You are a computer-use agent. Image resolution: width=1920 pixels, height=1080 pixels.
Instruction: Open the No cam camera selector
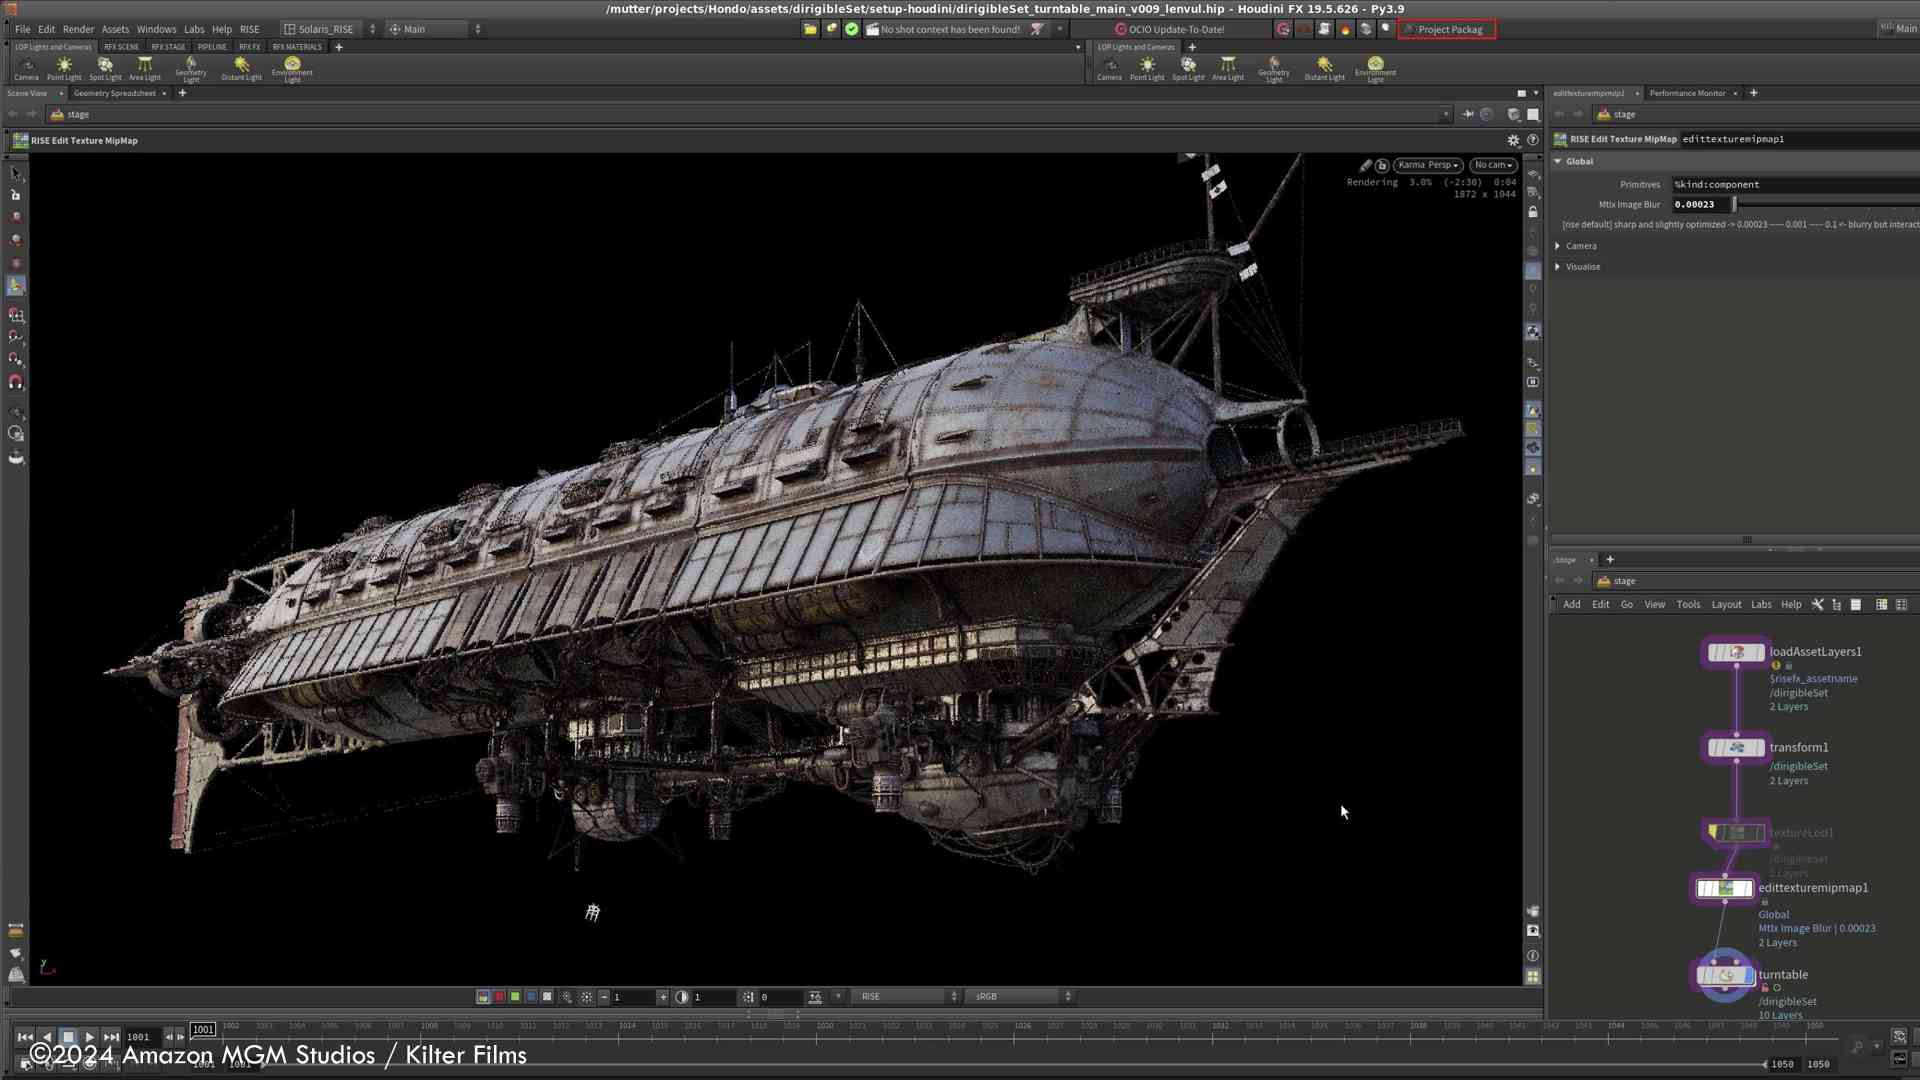1492,165
